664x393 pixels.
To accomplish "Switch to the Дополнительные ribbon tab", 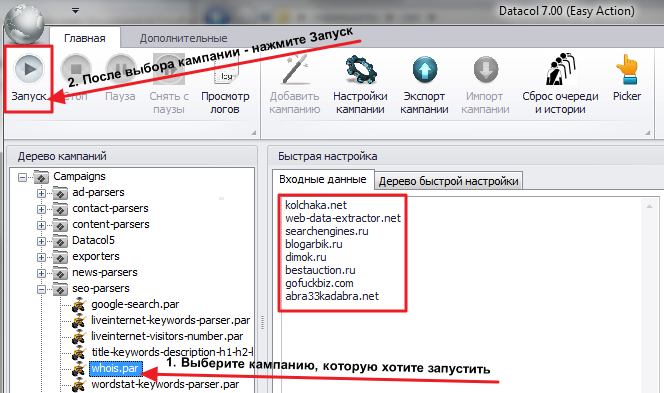I will (183, 38).
